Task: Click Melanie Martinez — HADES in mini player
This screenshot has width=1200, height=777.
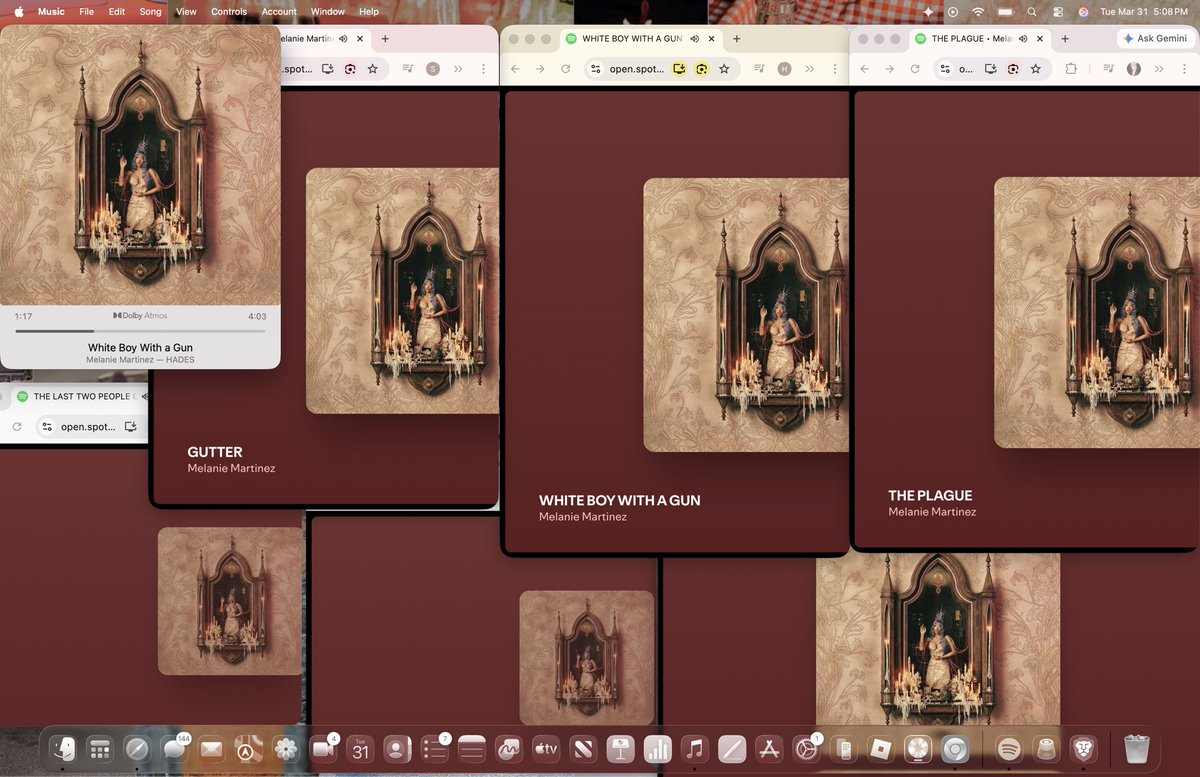Action: tap(140, 360)
